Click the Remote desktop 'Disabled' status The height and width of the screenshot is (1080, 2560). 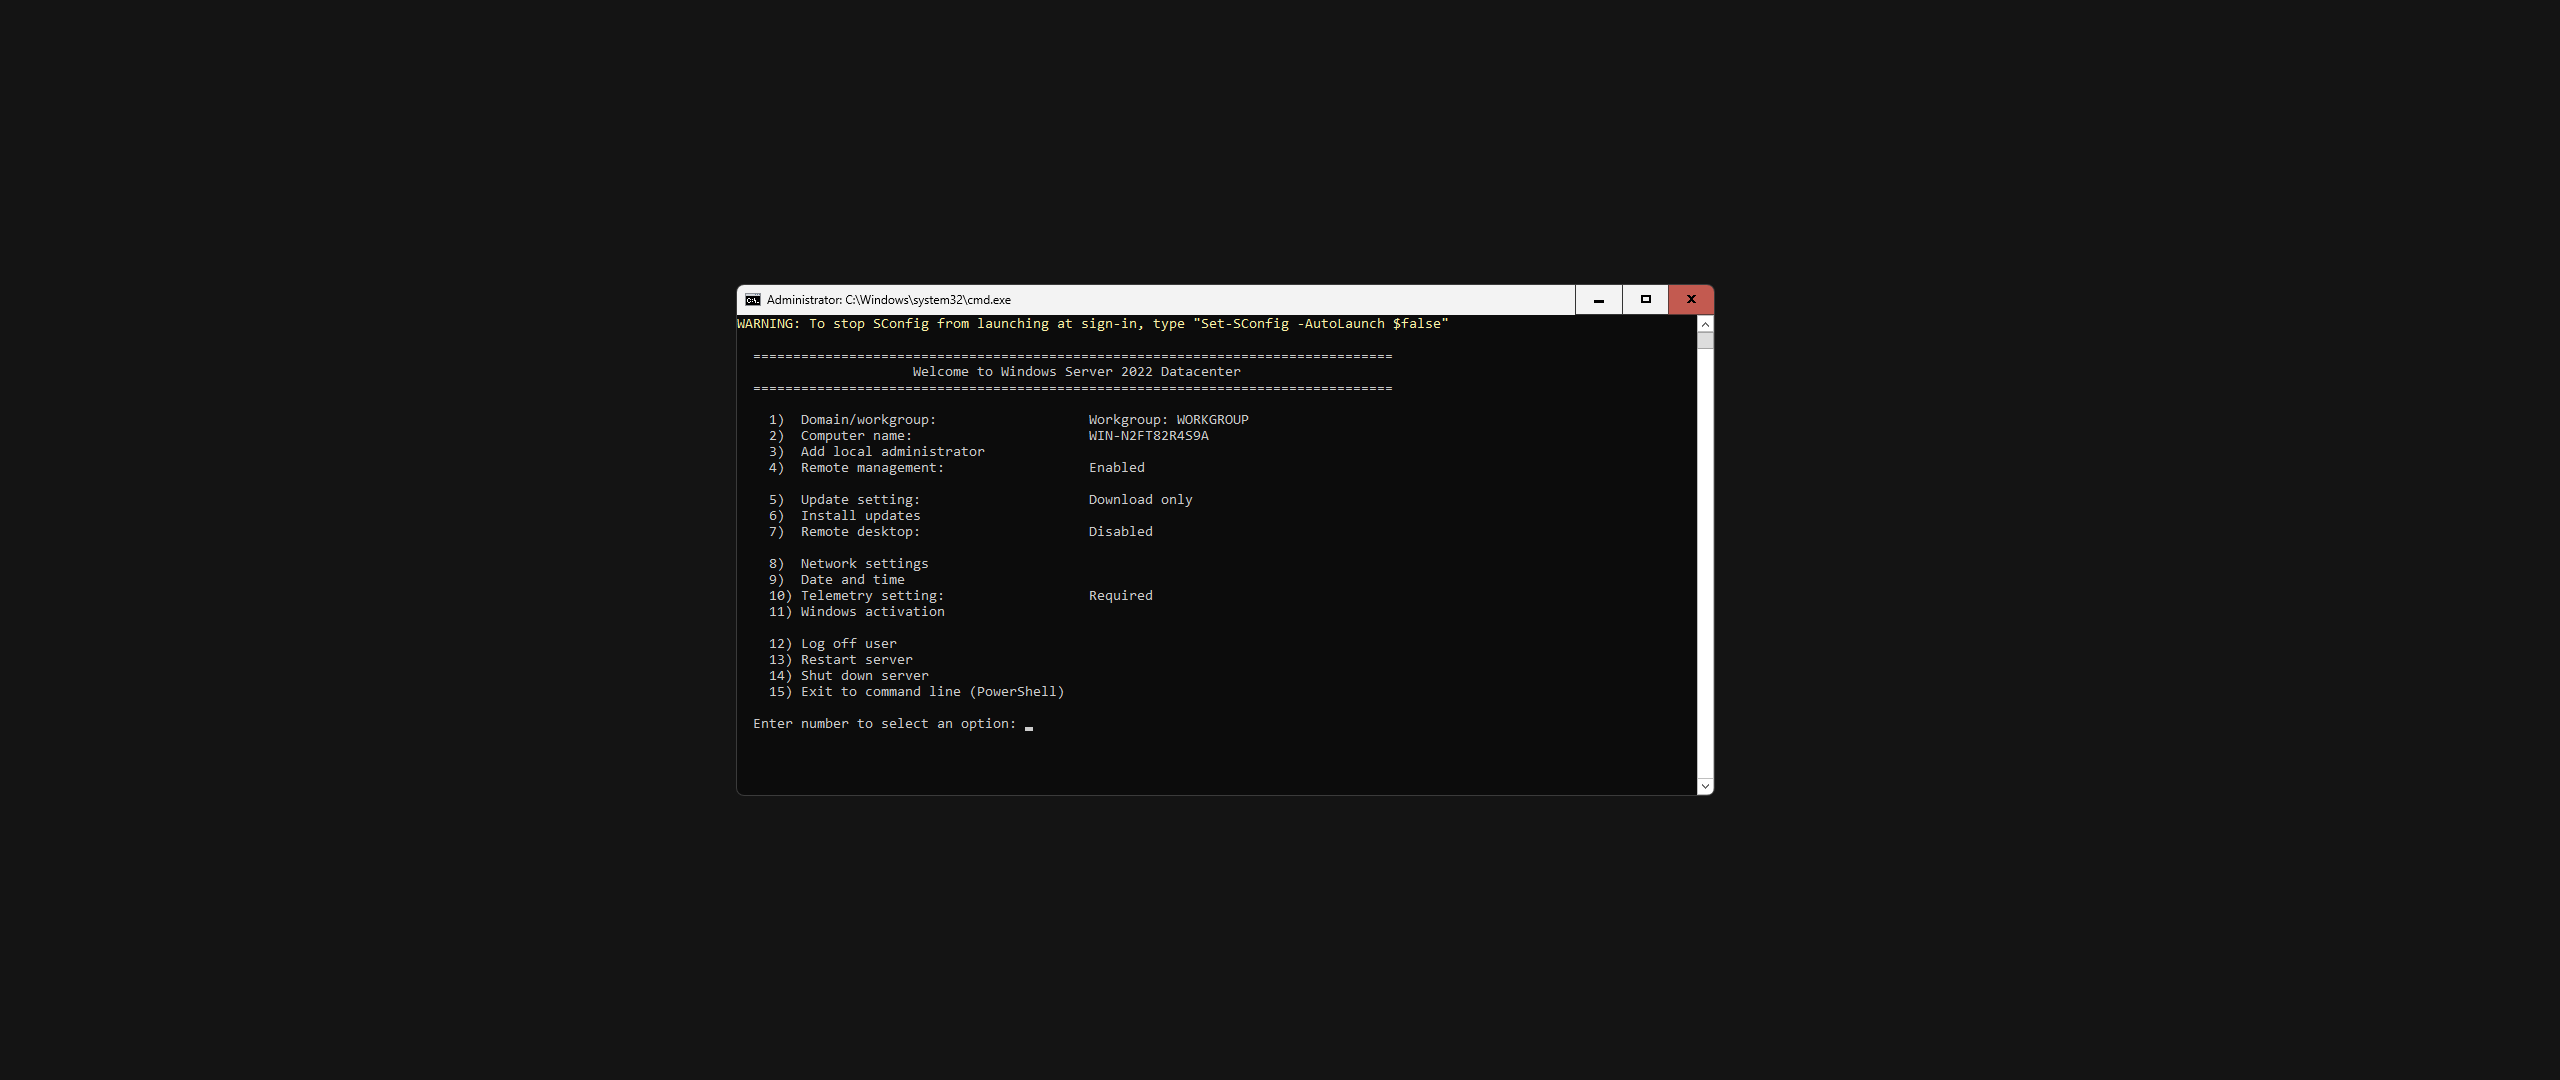point(1120,532)
